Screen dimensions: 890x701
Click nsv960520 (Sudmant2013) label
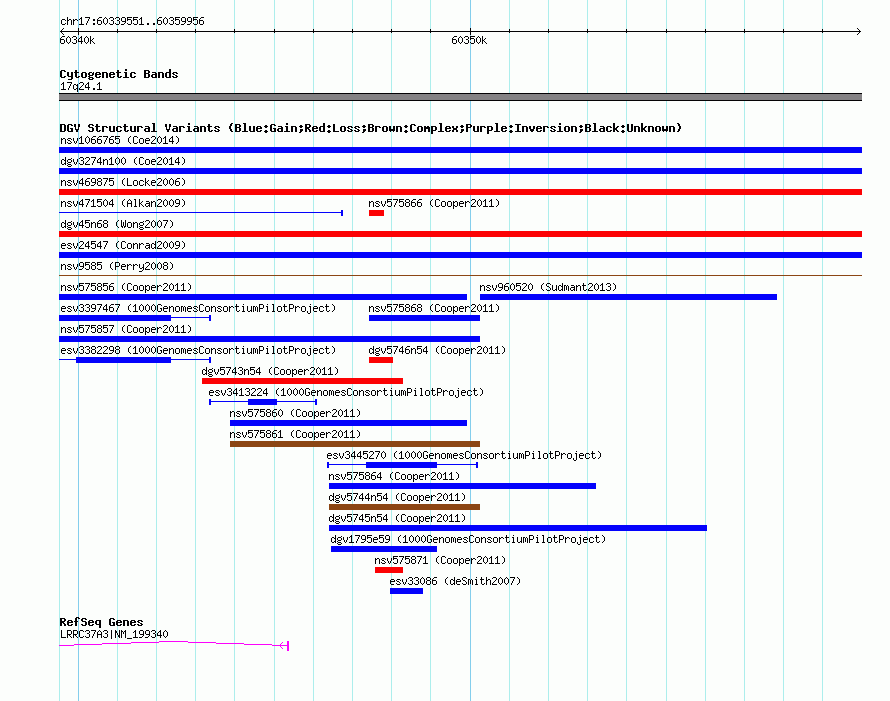point(548,287)
